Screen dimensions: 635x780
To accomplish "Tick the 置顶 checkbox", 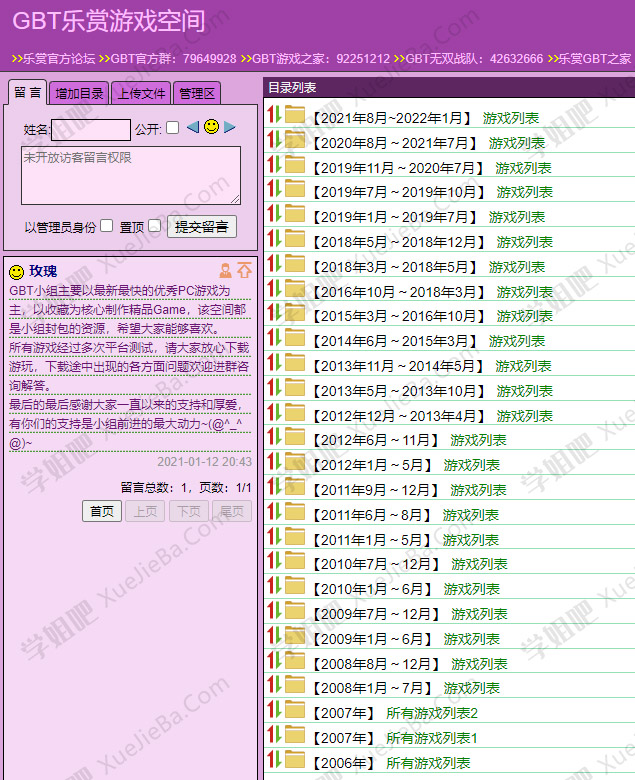I will click(x=155, y=226).
